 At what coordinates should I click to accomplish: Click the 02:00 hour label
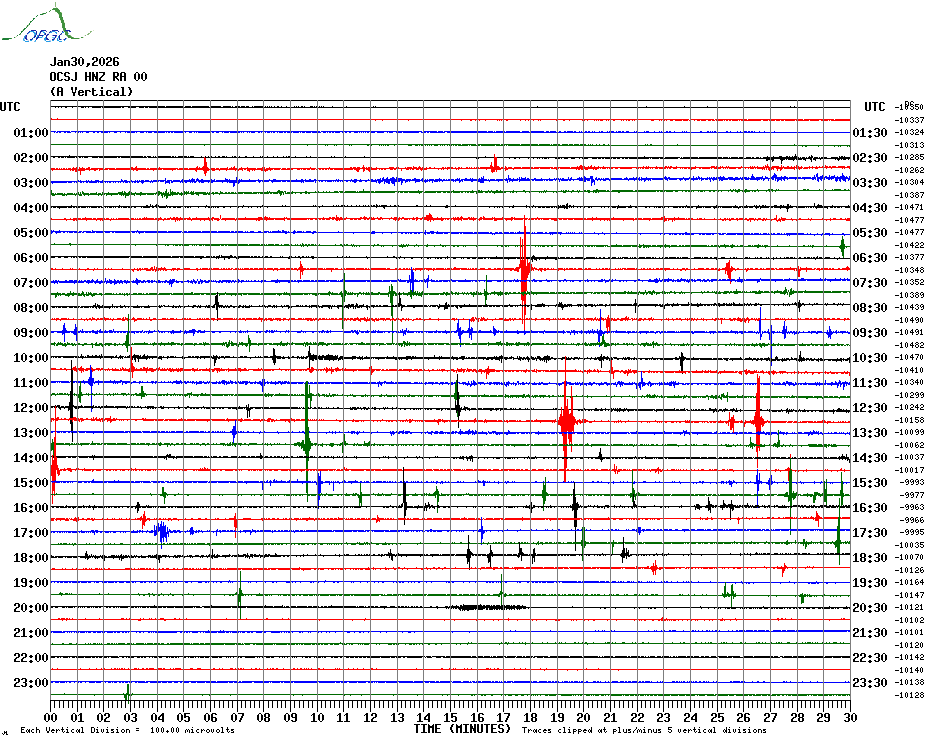(x=31, y=157)
